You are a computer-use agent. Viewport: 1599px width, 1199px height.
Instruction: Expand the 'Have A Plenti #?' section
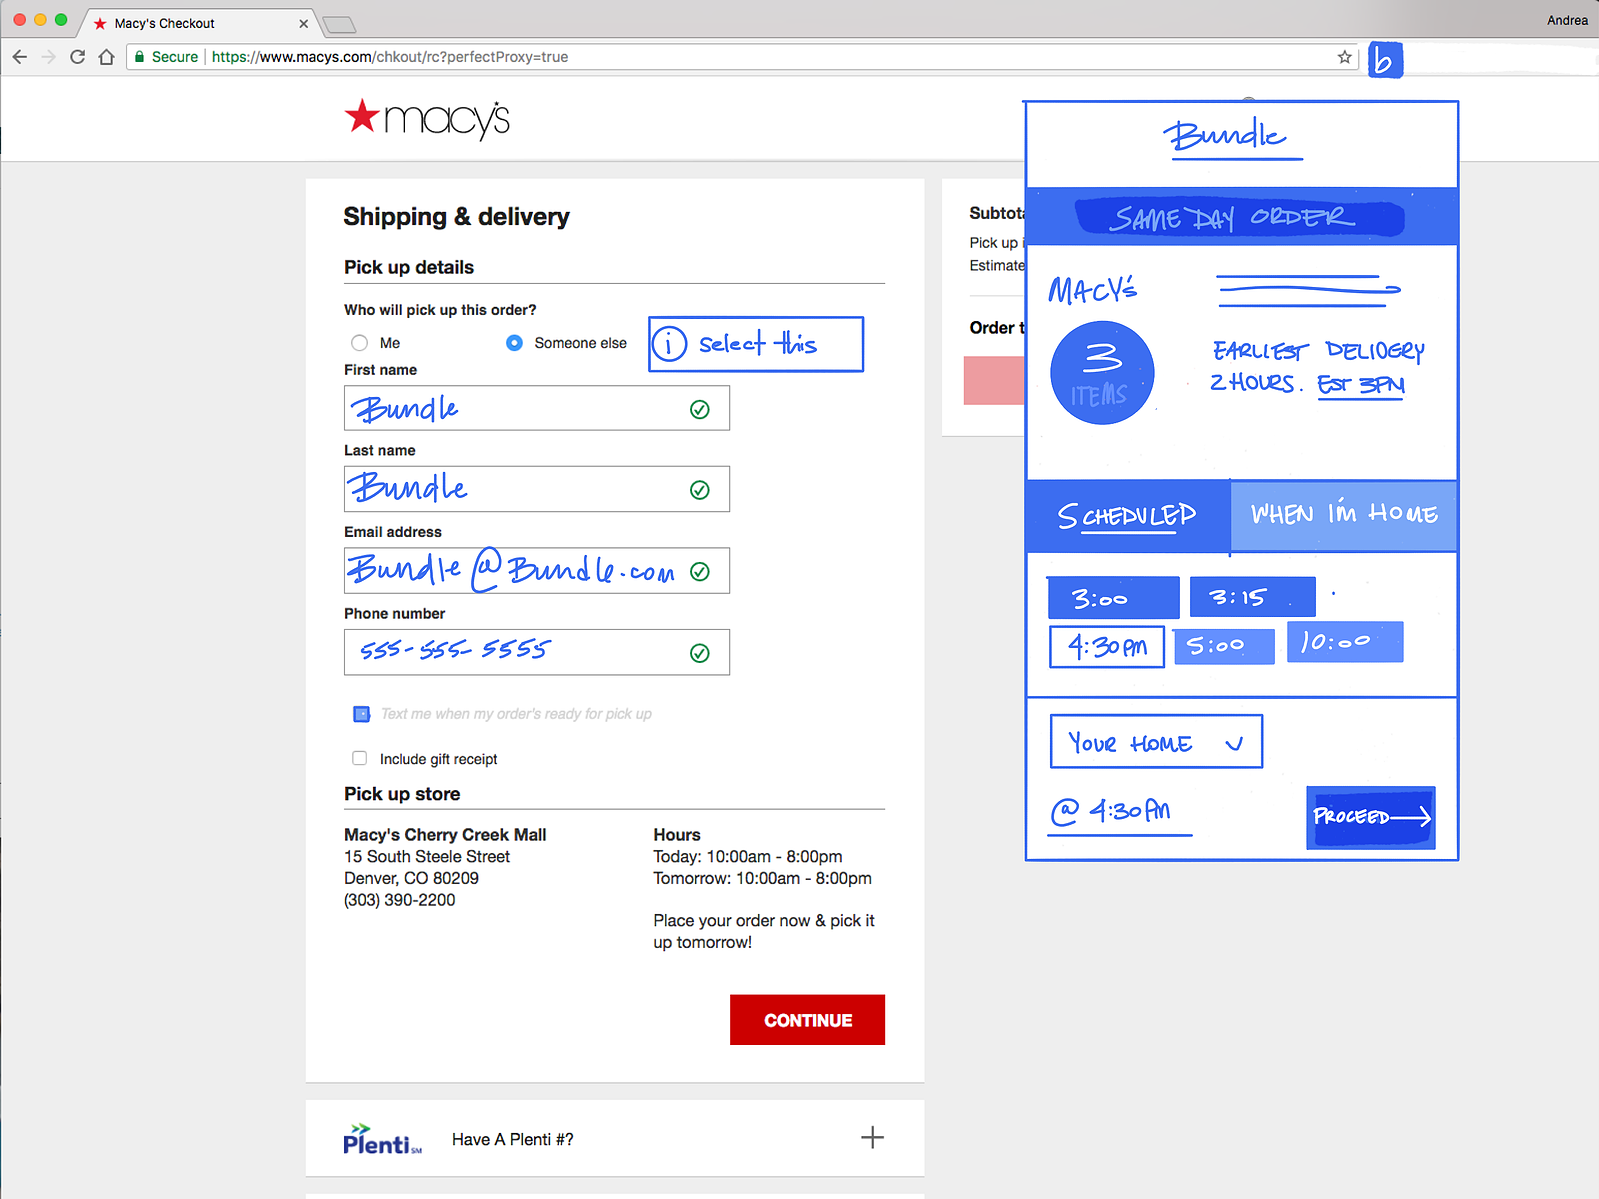(x=872, y=1138)
